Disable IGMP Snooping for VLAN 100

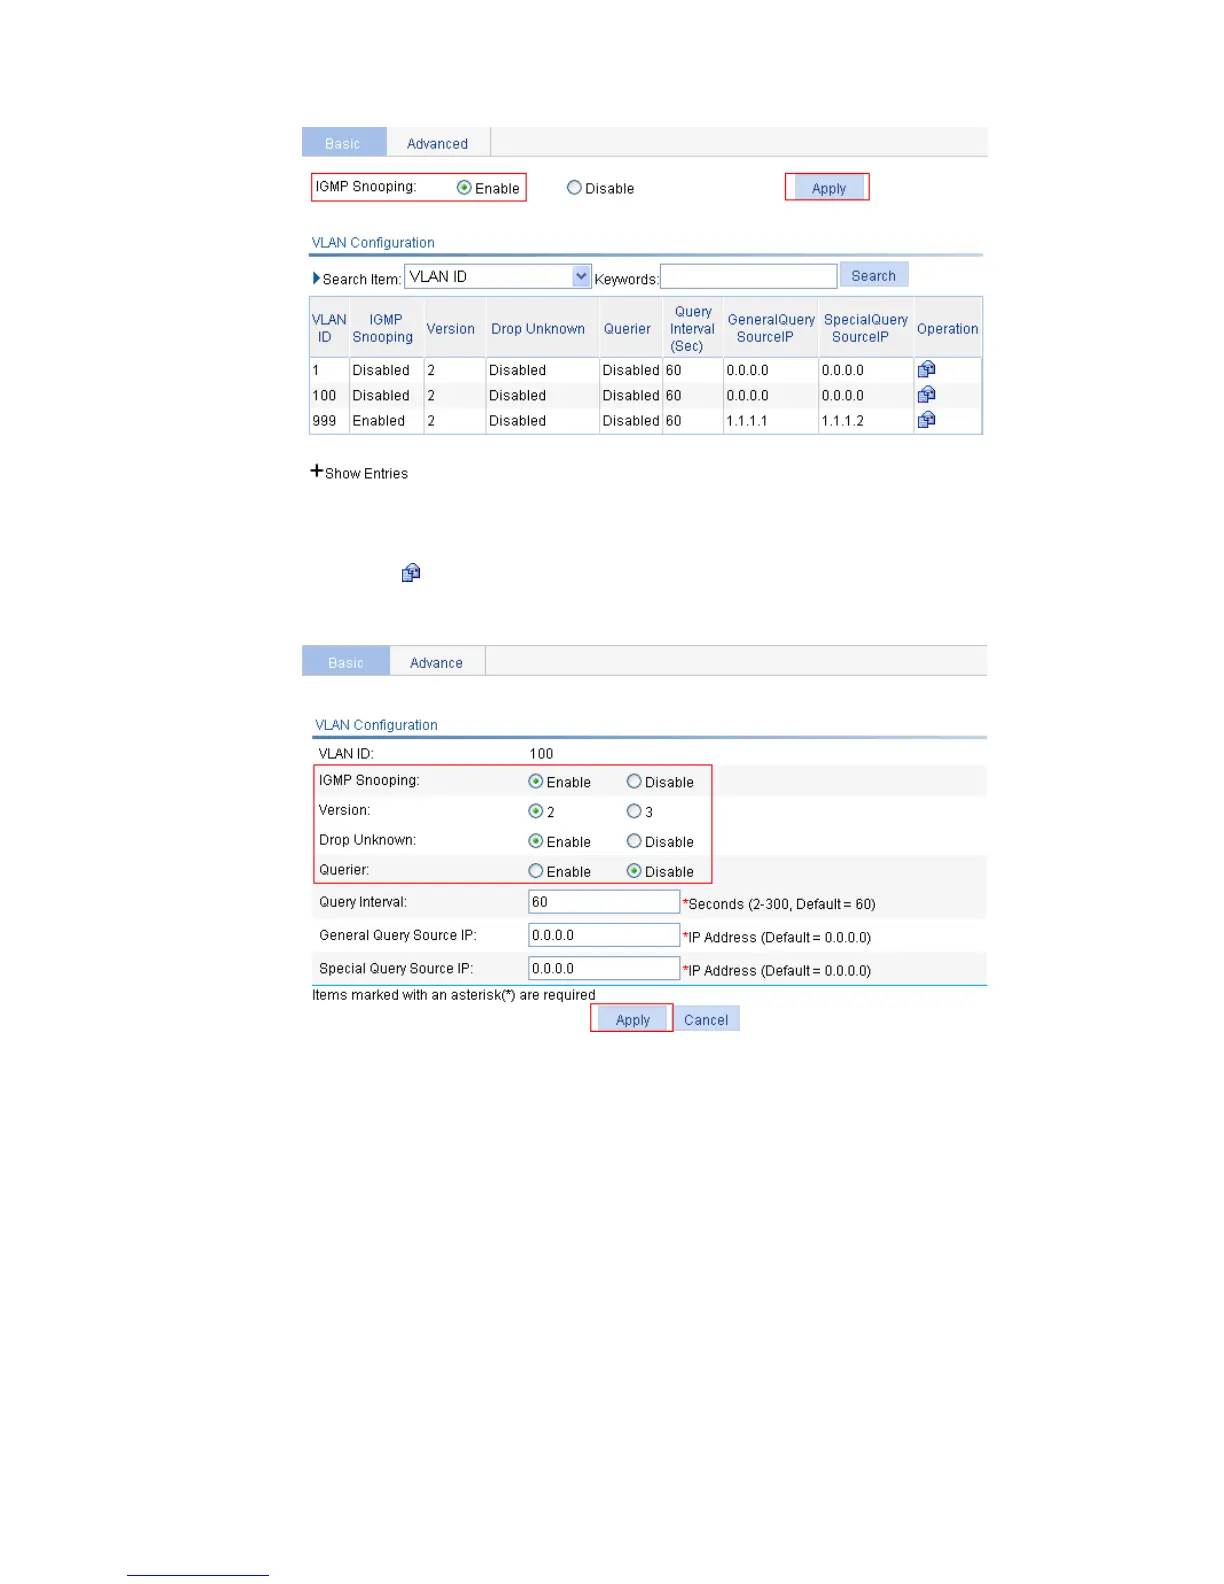coord(634,781)
